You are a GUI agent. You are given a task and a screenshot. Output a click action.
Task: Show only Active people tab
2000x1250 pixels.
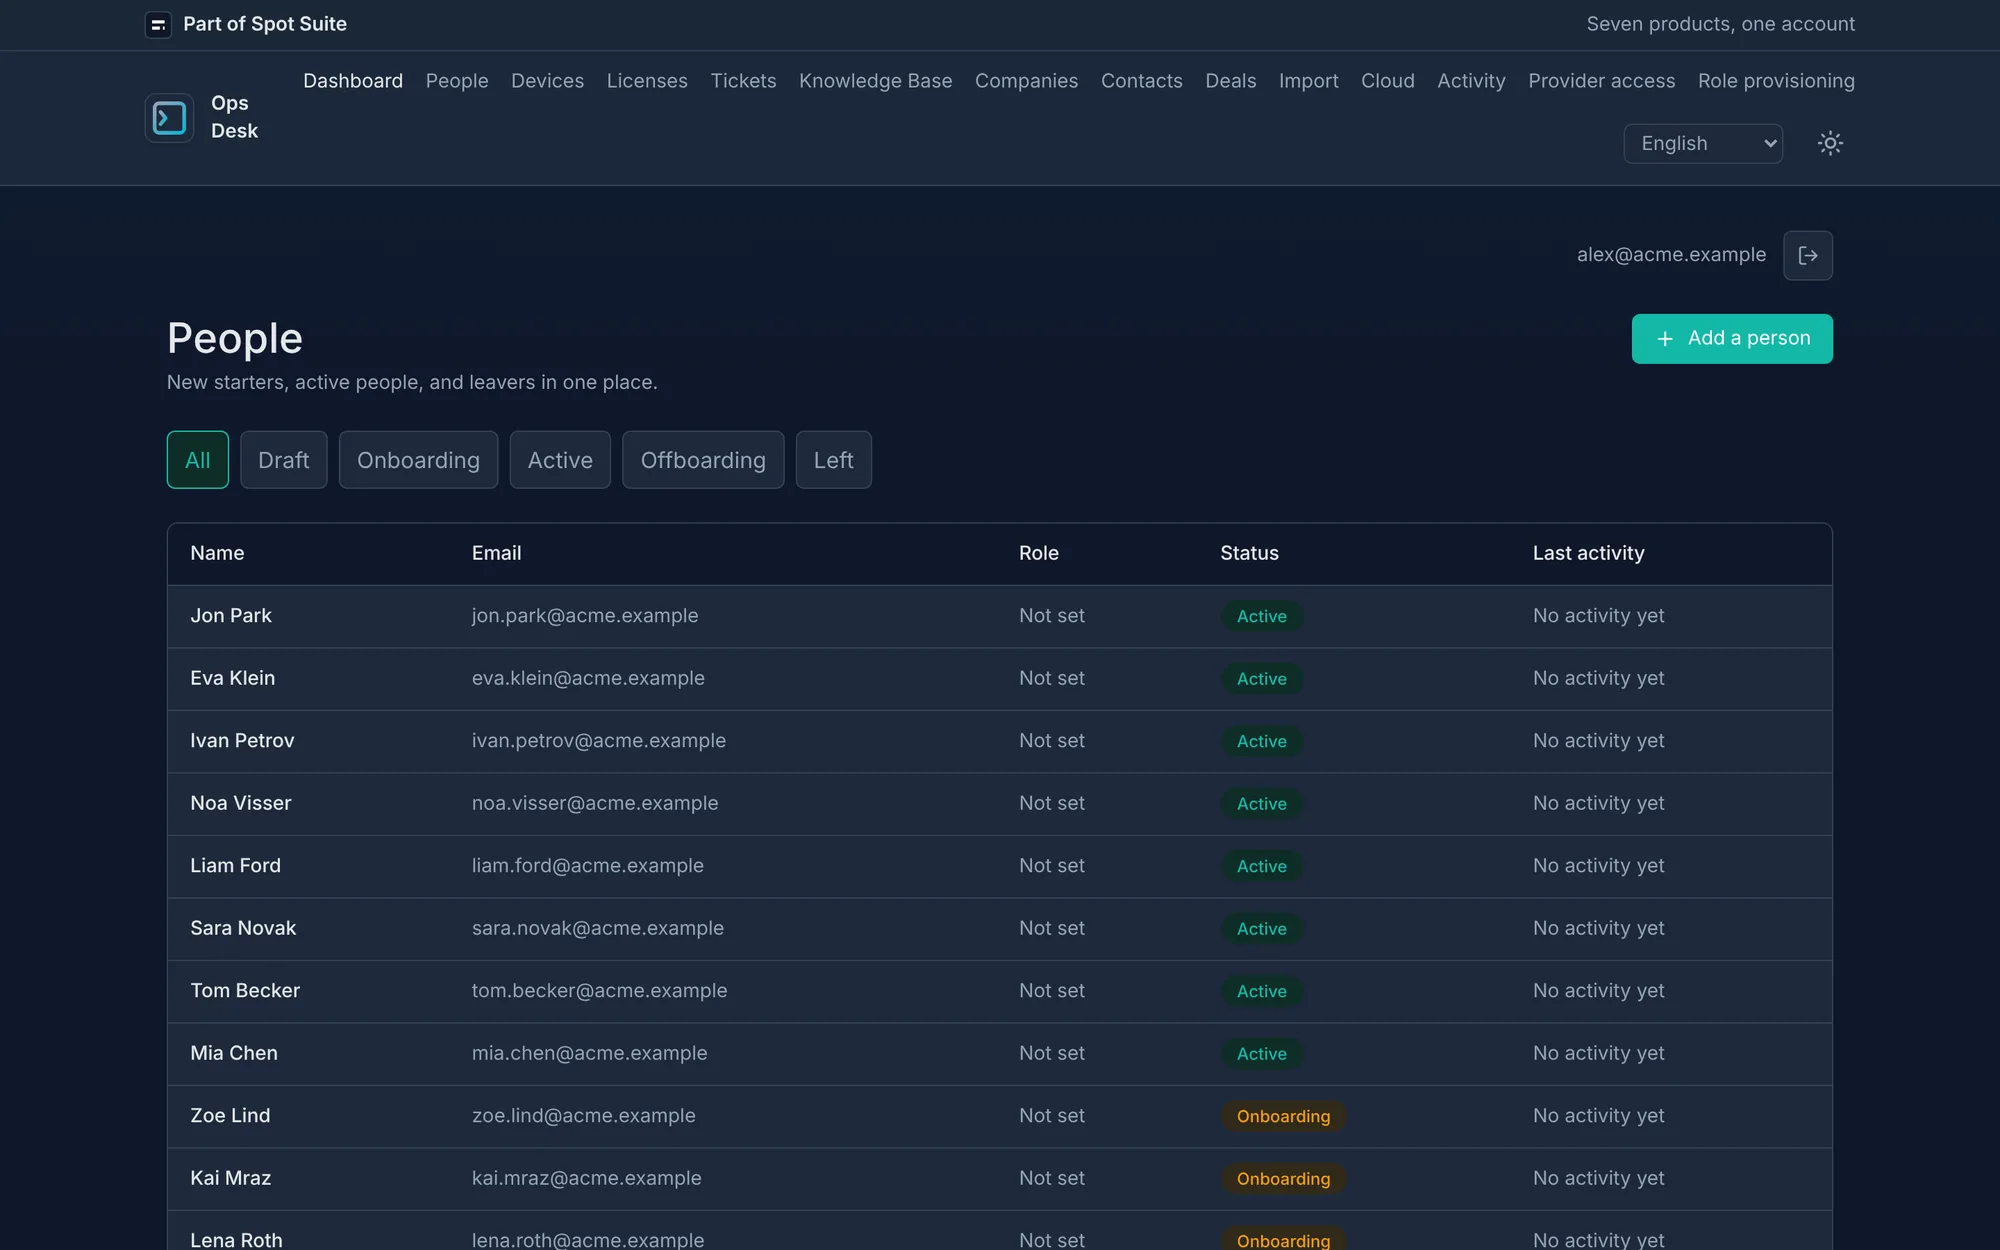coord(560,460)
